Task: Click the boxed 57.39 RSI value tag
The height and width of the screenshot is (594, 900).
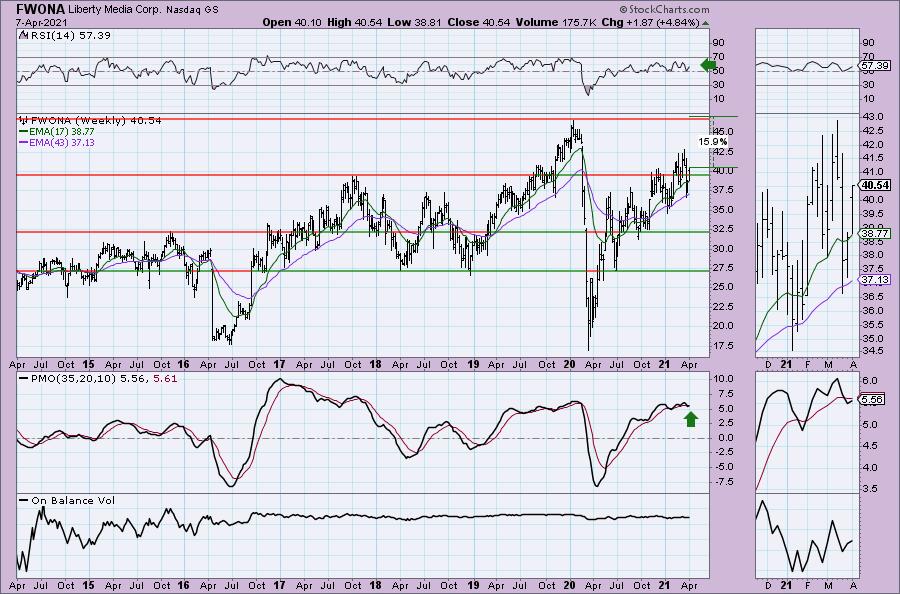Action: [875, 65]
